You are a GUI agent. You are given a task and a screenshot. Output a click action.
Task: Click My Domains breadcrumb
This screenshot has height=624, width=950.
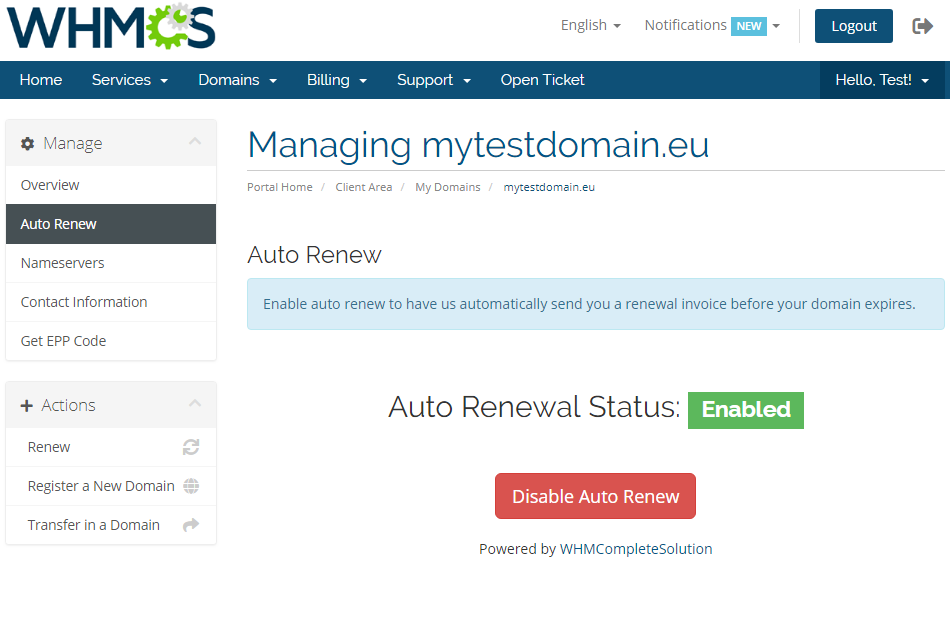tap(448, 187)
